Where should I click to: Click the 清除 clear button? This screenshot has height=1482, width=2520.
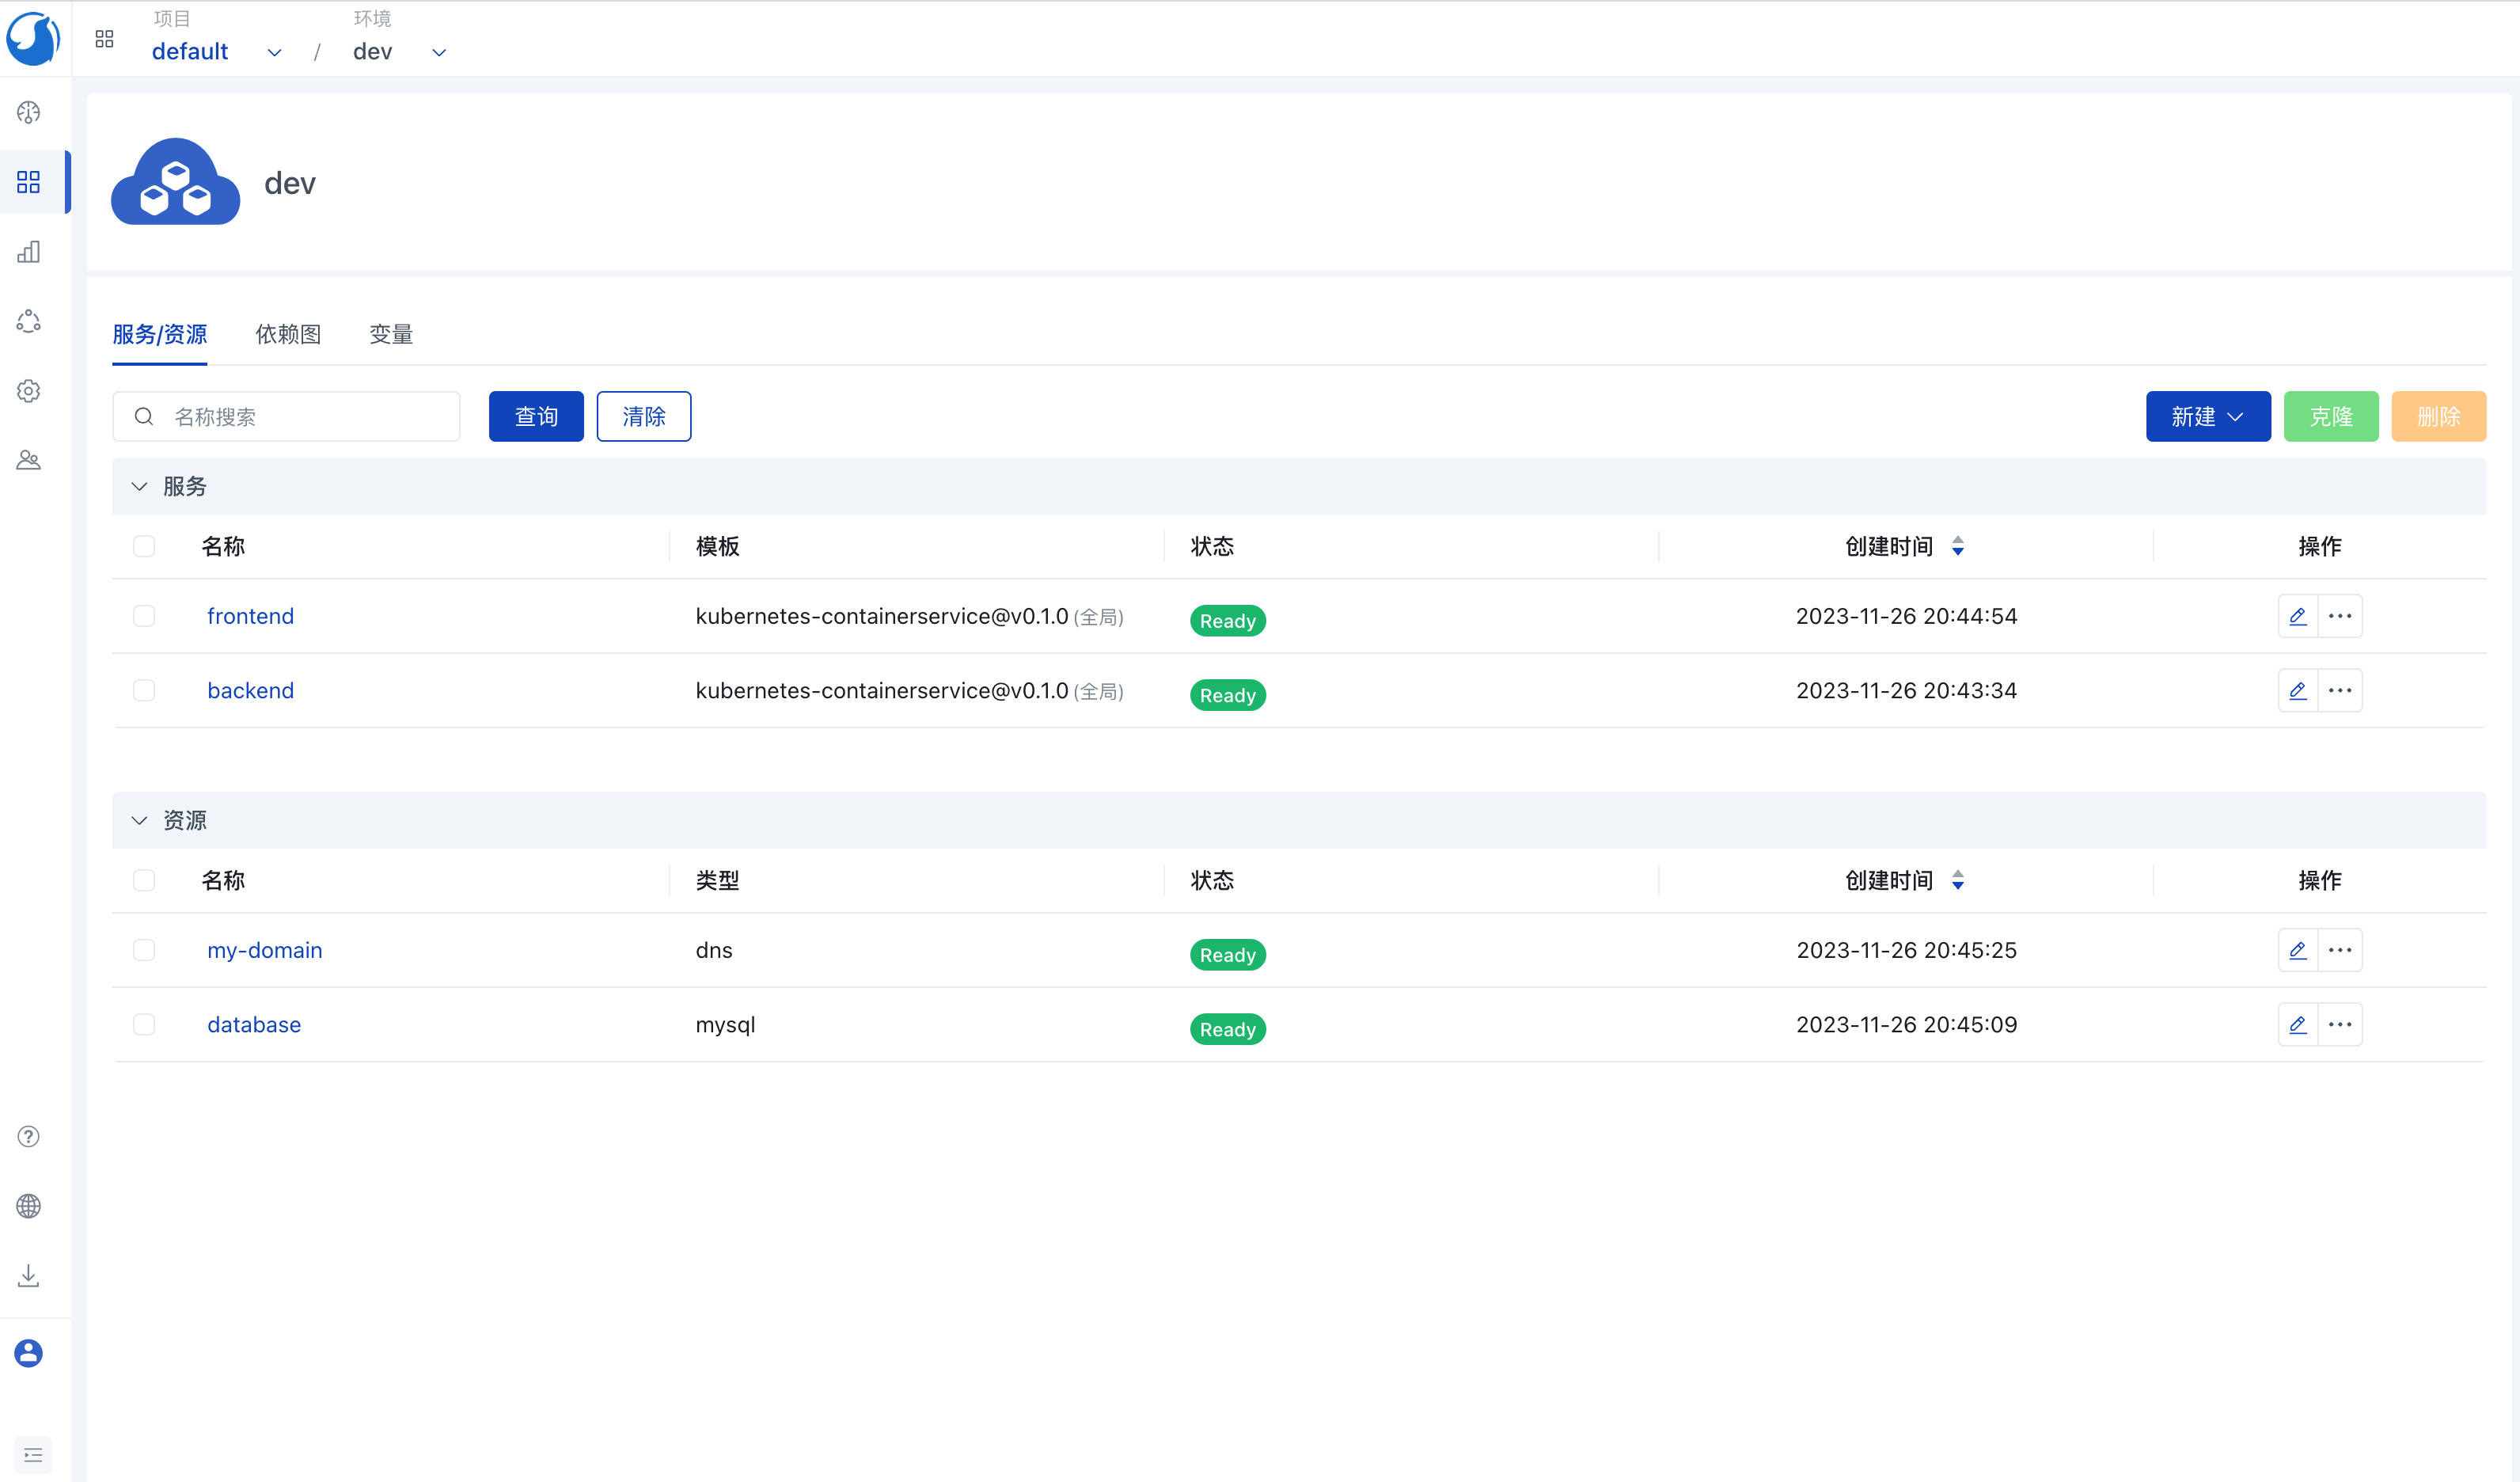coord(644,416)
